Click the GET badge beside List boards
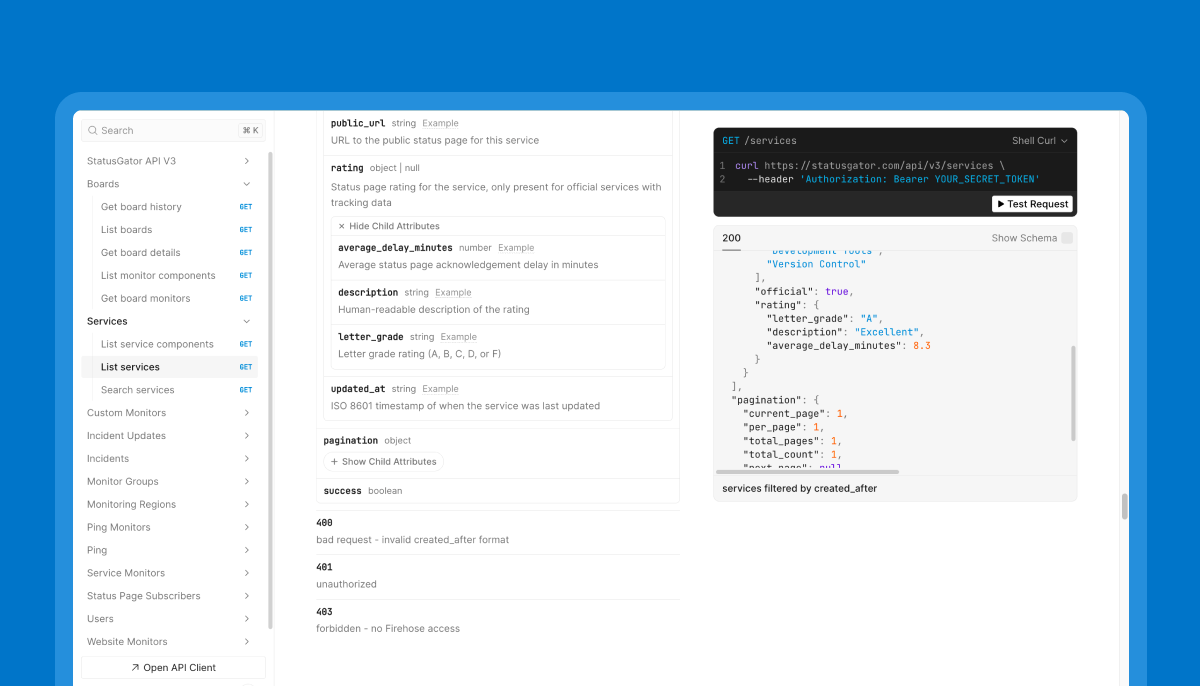This screenshot has height=686, width=1200. click(x=245, y=230)
